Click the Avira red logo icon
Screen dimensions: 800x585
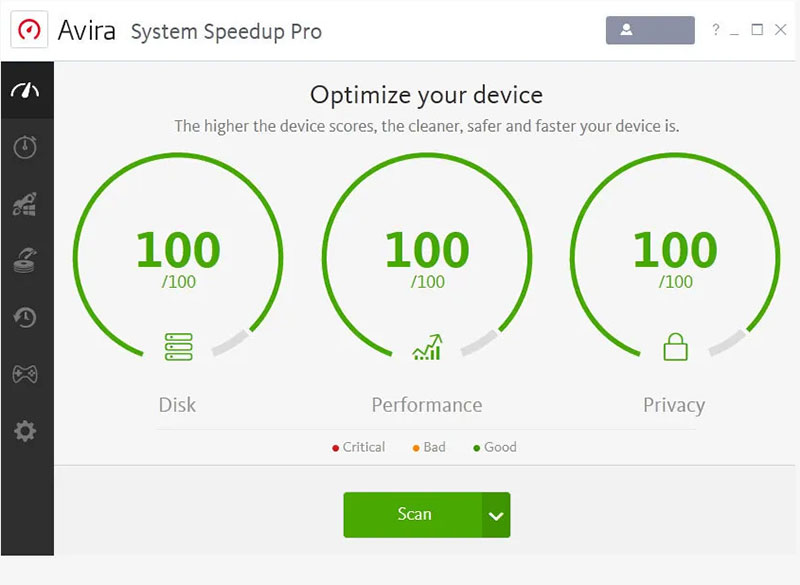pyautogui.click(x=31, y=30)
